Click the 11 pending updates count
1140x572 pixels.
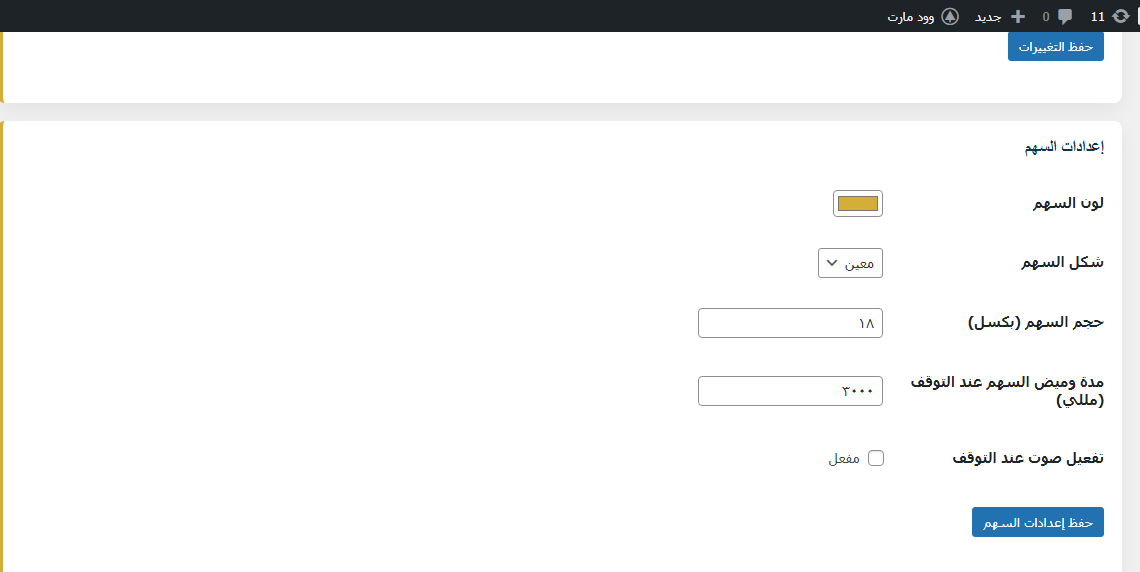1097,17
